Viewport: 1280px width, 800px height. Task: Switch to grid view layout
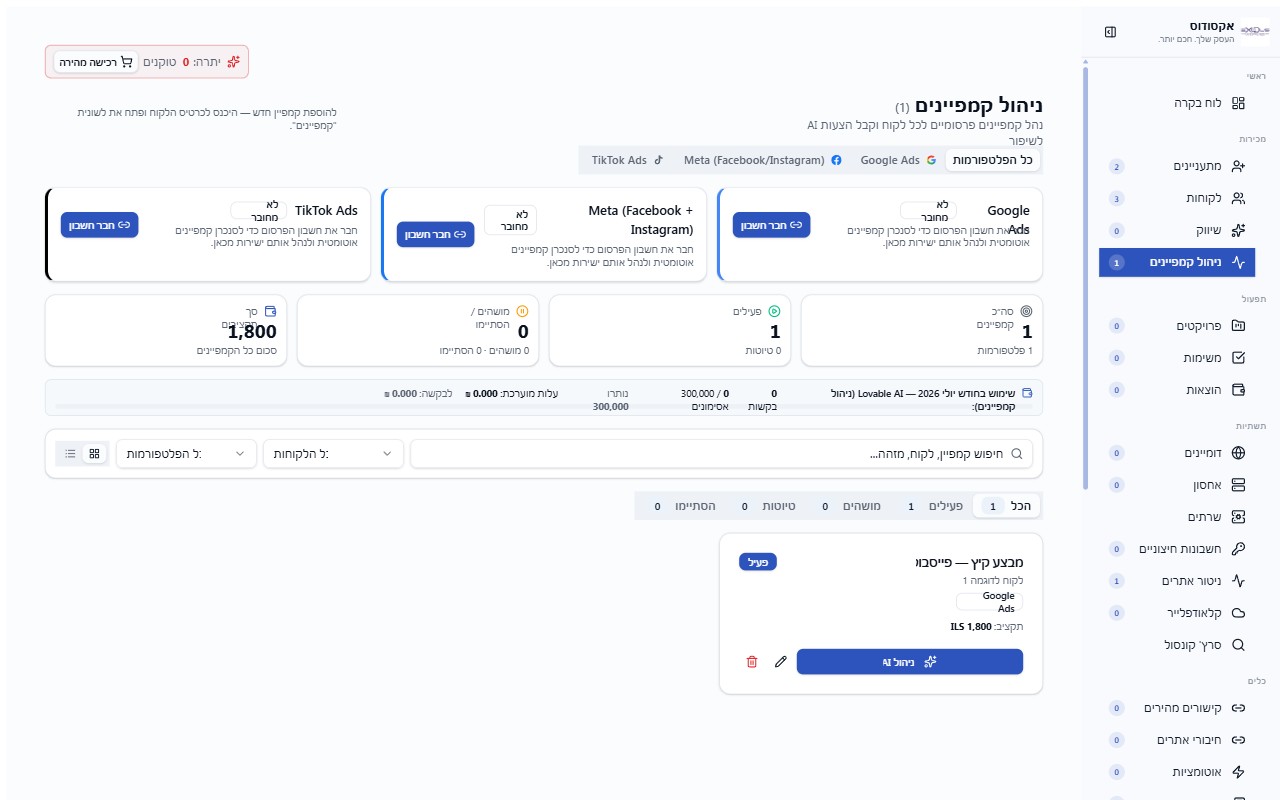94,454
